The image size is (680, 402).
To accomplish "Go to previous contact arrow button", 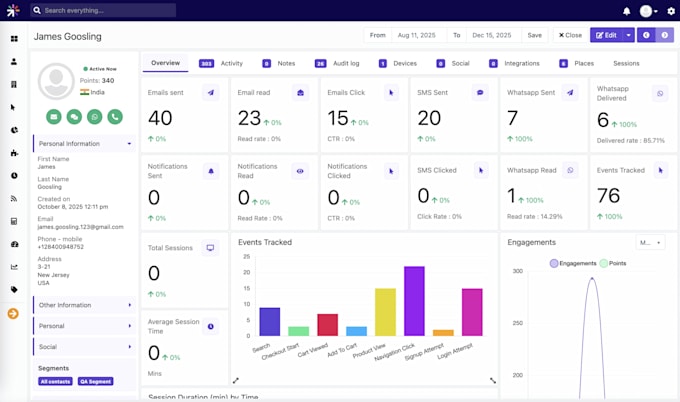I will [646, 35].
